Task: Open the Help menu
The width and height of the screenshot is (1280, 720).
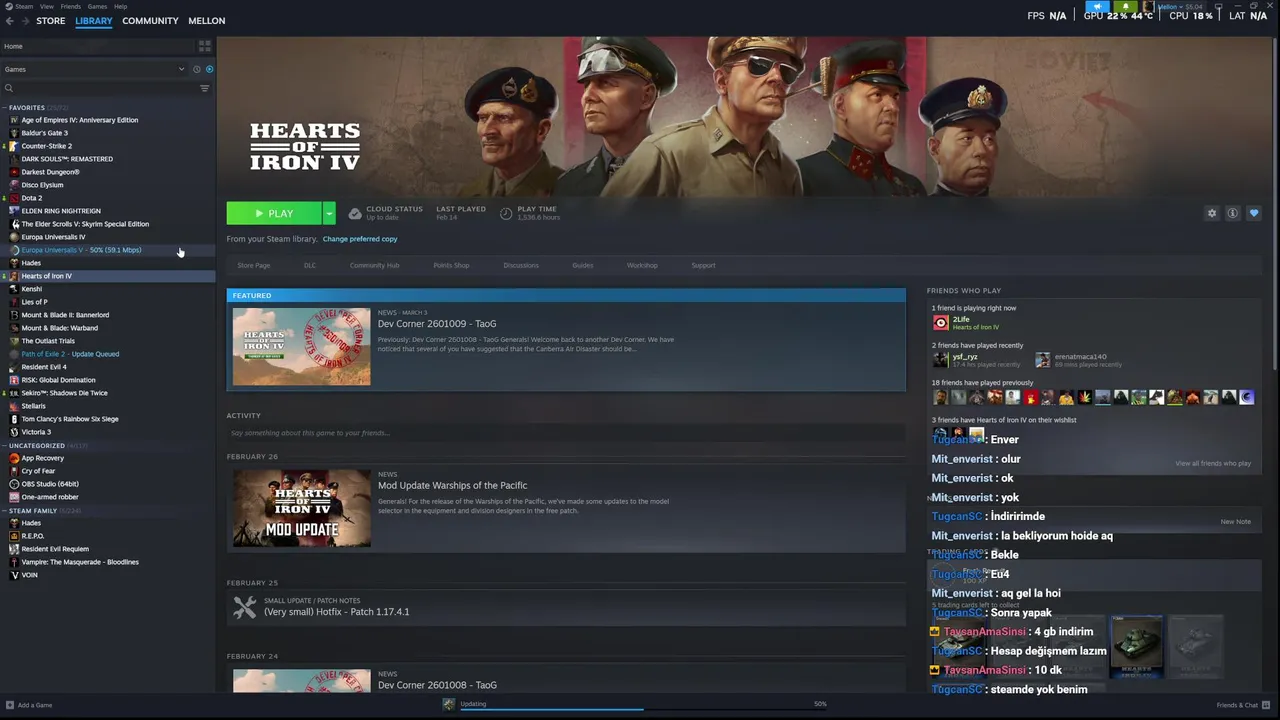Action: click(120, 6)
